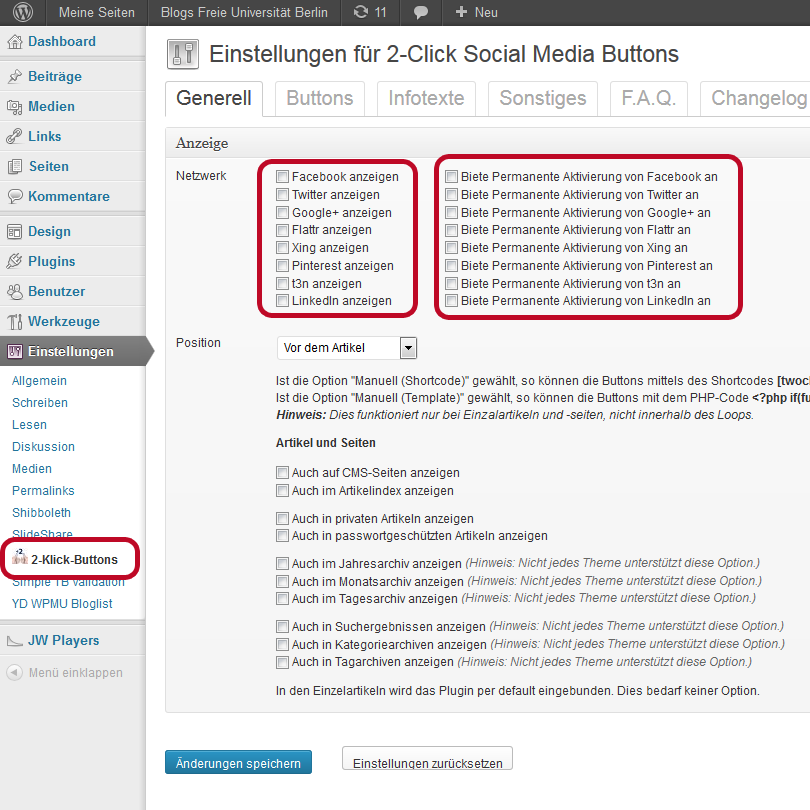This screenshot has width=810, height=810.
Task: Open Meine Seiten in admin bar
Action: pyautogui.click(x=96, y=13)
